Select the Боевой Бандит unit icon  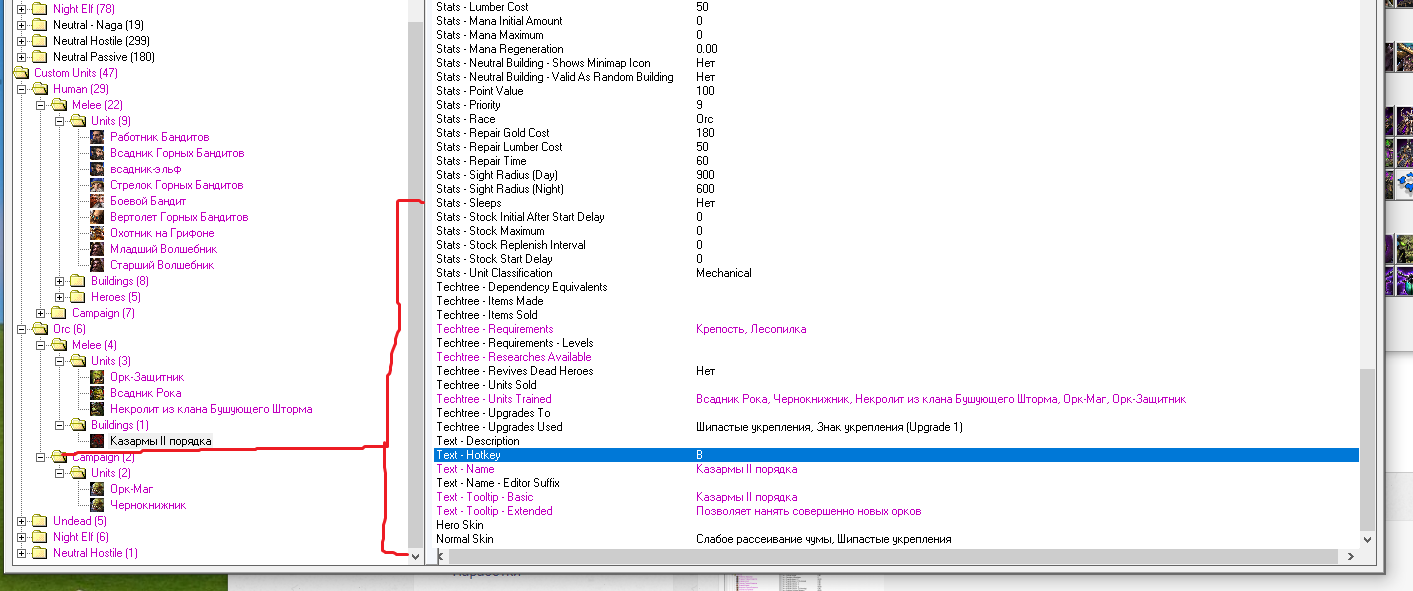[97, 201]
